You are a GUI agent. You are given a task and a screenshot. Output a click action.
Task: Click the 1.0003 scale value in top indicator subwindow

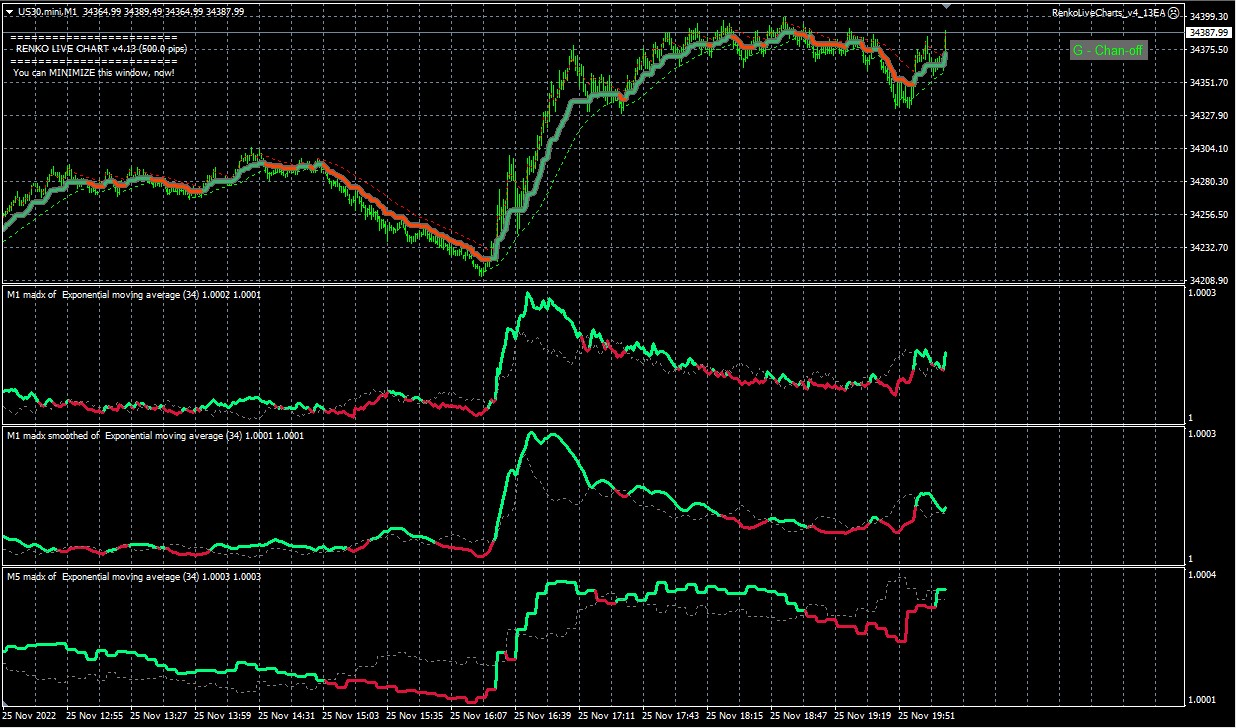[1204, 293]
